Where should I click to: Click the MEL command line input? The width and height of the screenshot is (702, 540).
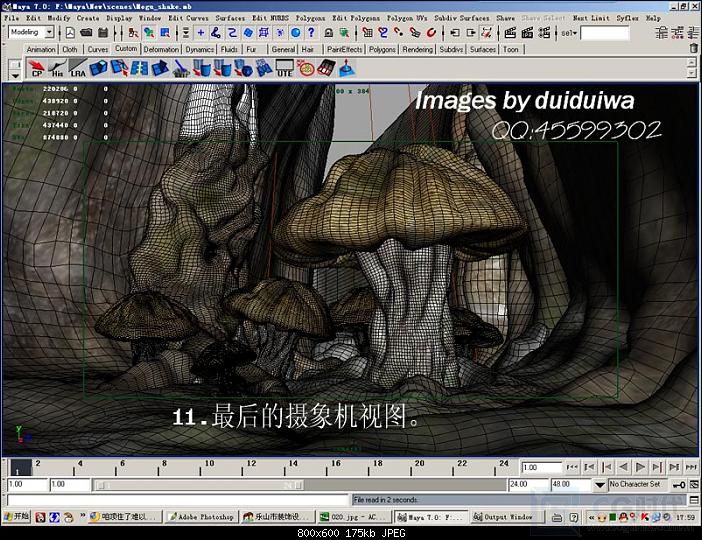pos(178,500)
